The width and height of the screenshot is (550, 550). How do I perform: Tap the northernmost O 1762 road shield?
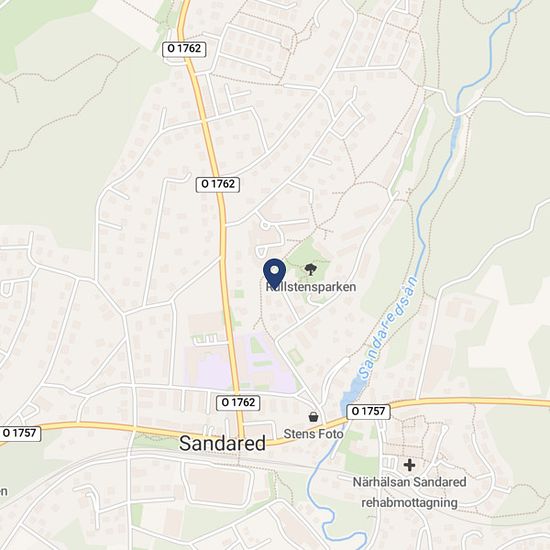click(x=184, y=49)
